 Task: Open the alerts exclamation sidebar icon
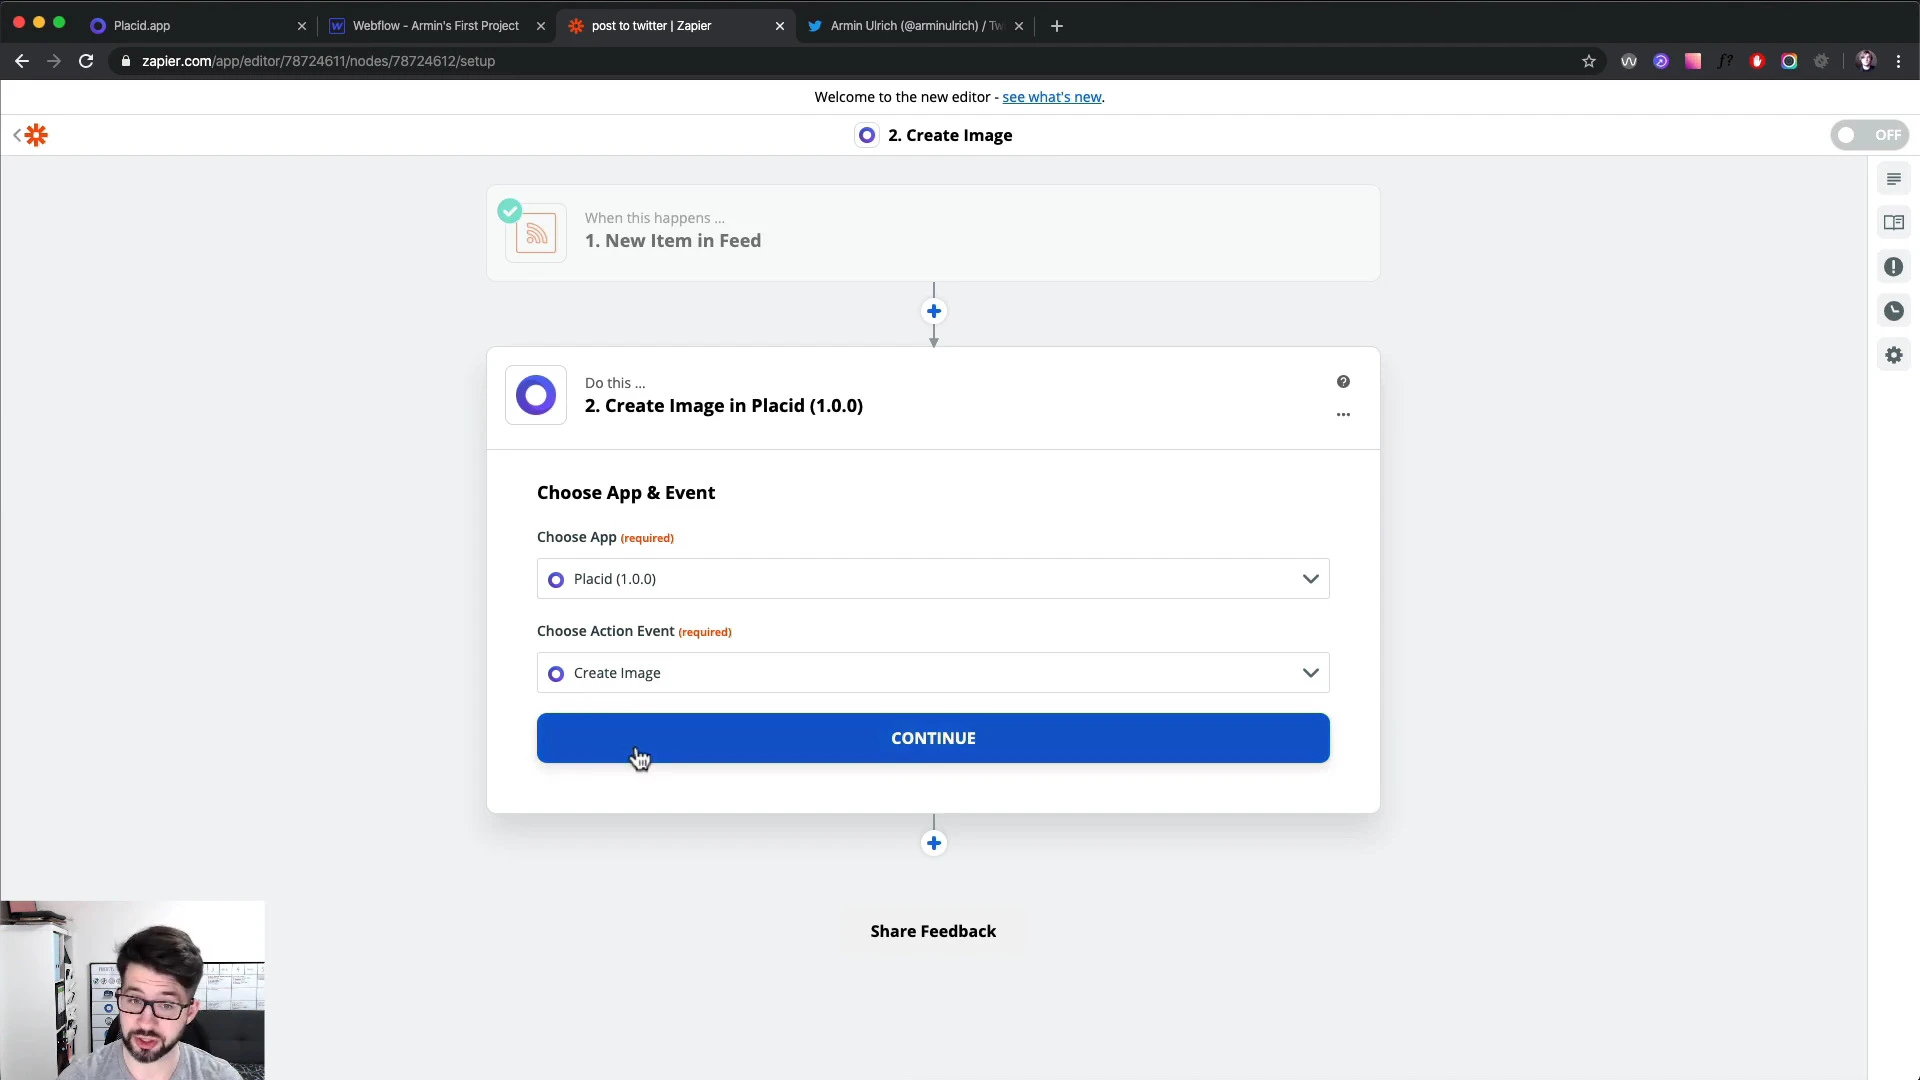pos(1893,267)
